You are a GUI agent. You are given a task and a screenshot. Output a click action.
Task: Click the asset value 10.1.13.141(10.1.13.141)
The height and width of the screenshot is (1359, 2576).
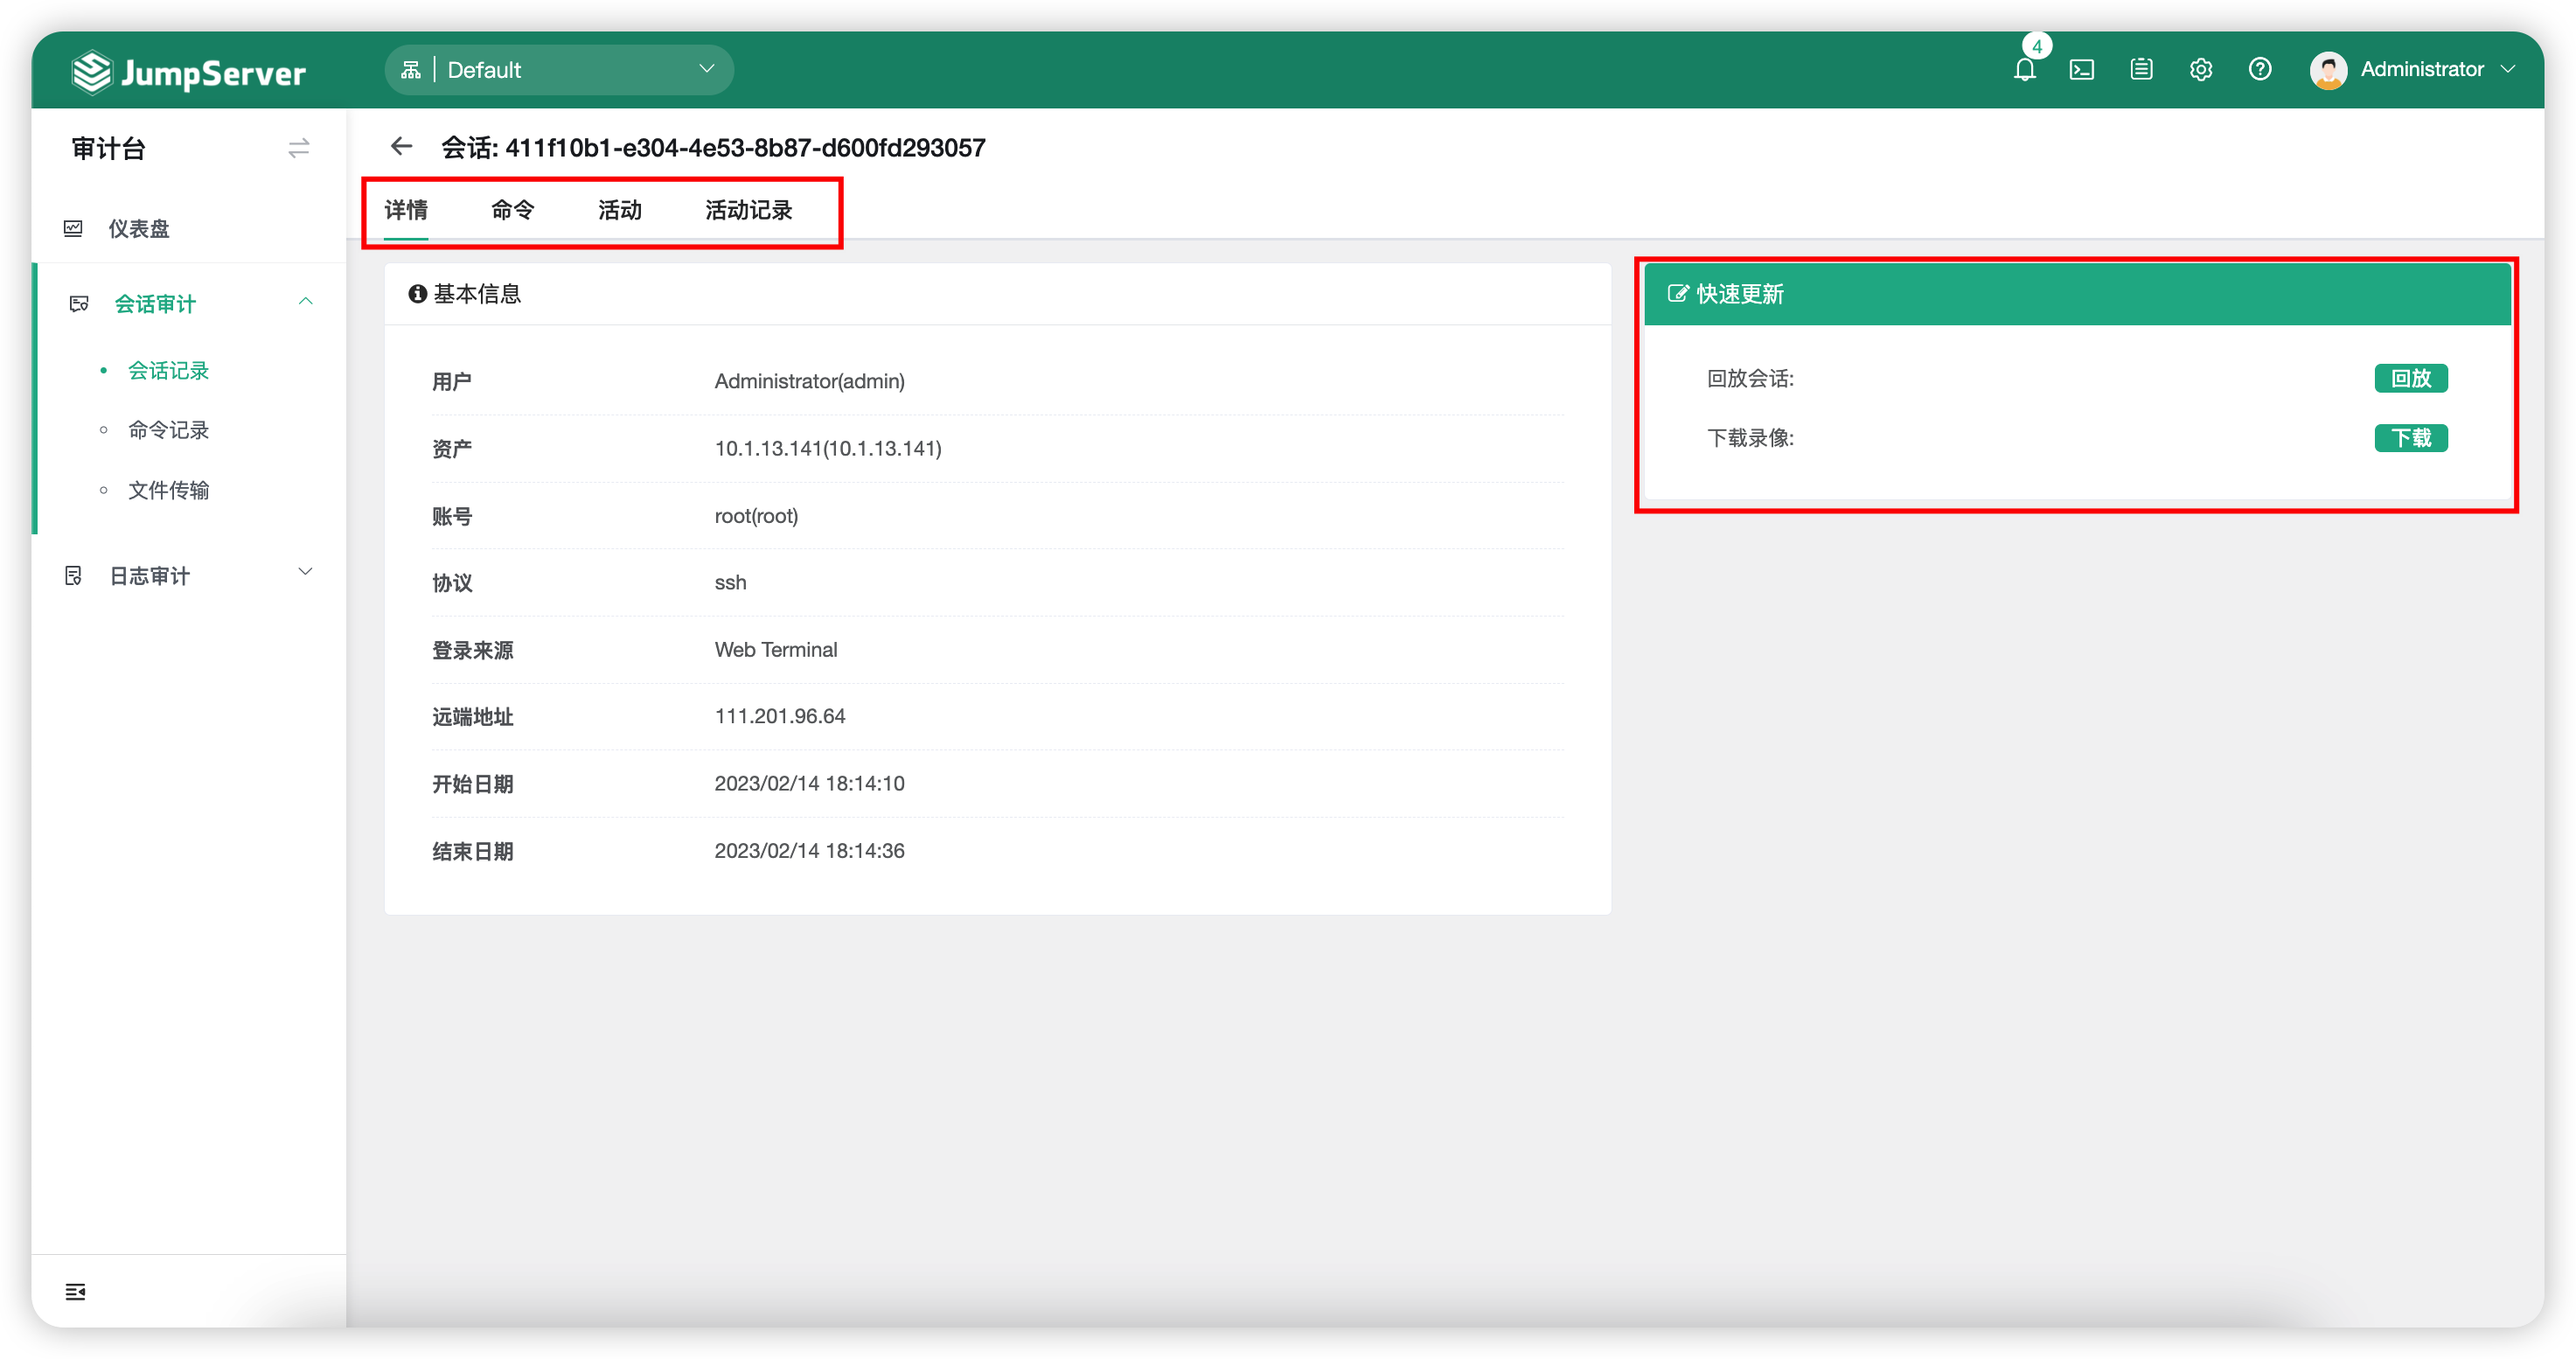pos(828,448)
